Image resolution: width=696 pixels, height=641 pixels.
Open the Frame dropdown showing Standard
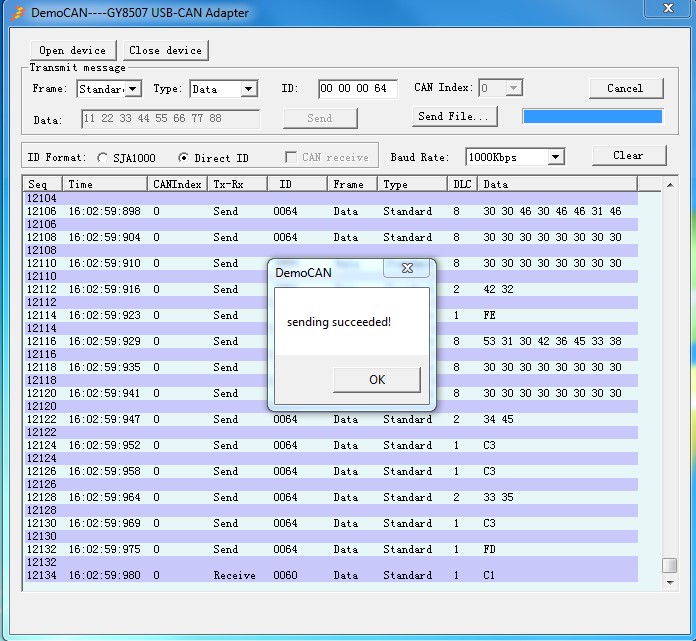132,89
